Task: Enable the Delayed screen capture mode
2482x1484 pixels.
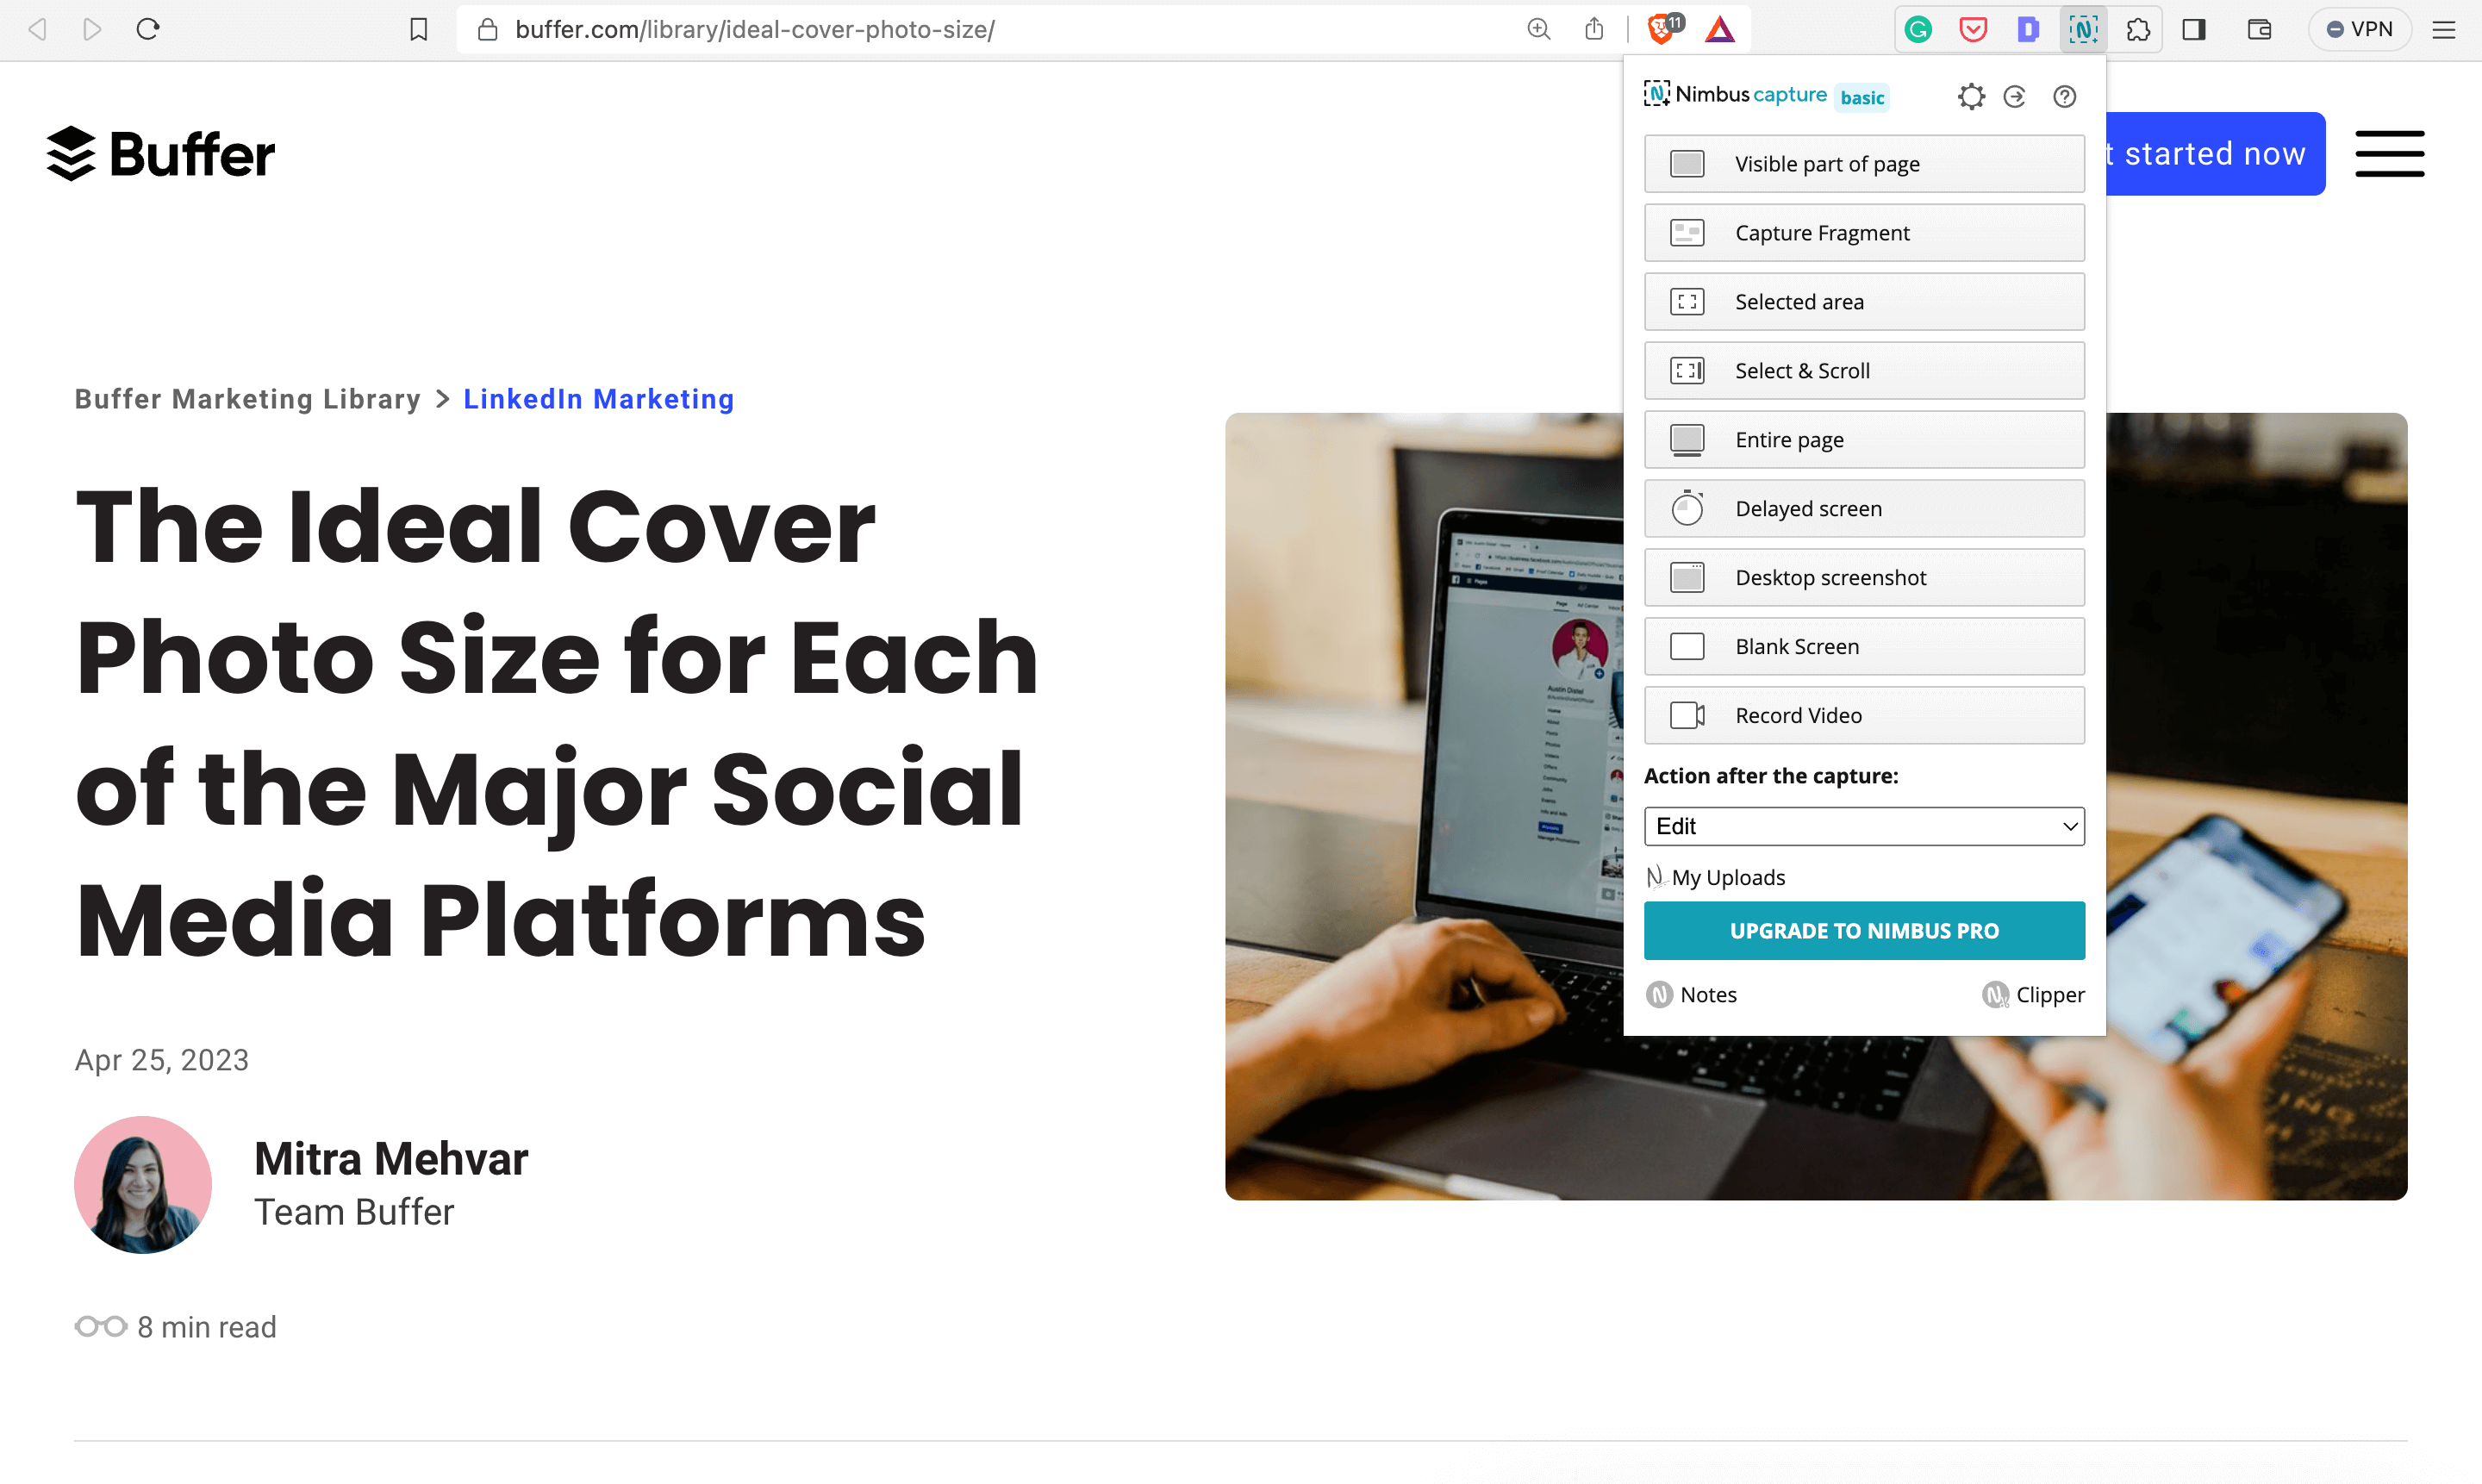Action: (x=1864, y=507)
